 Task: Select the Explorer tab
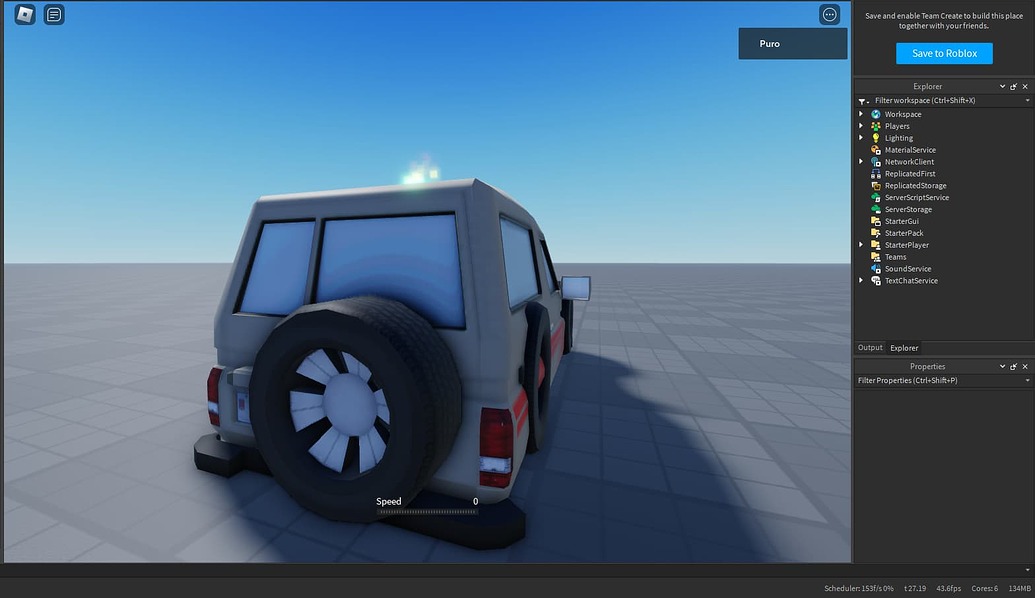pos(903,347)
